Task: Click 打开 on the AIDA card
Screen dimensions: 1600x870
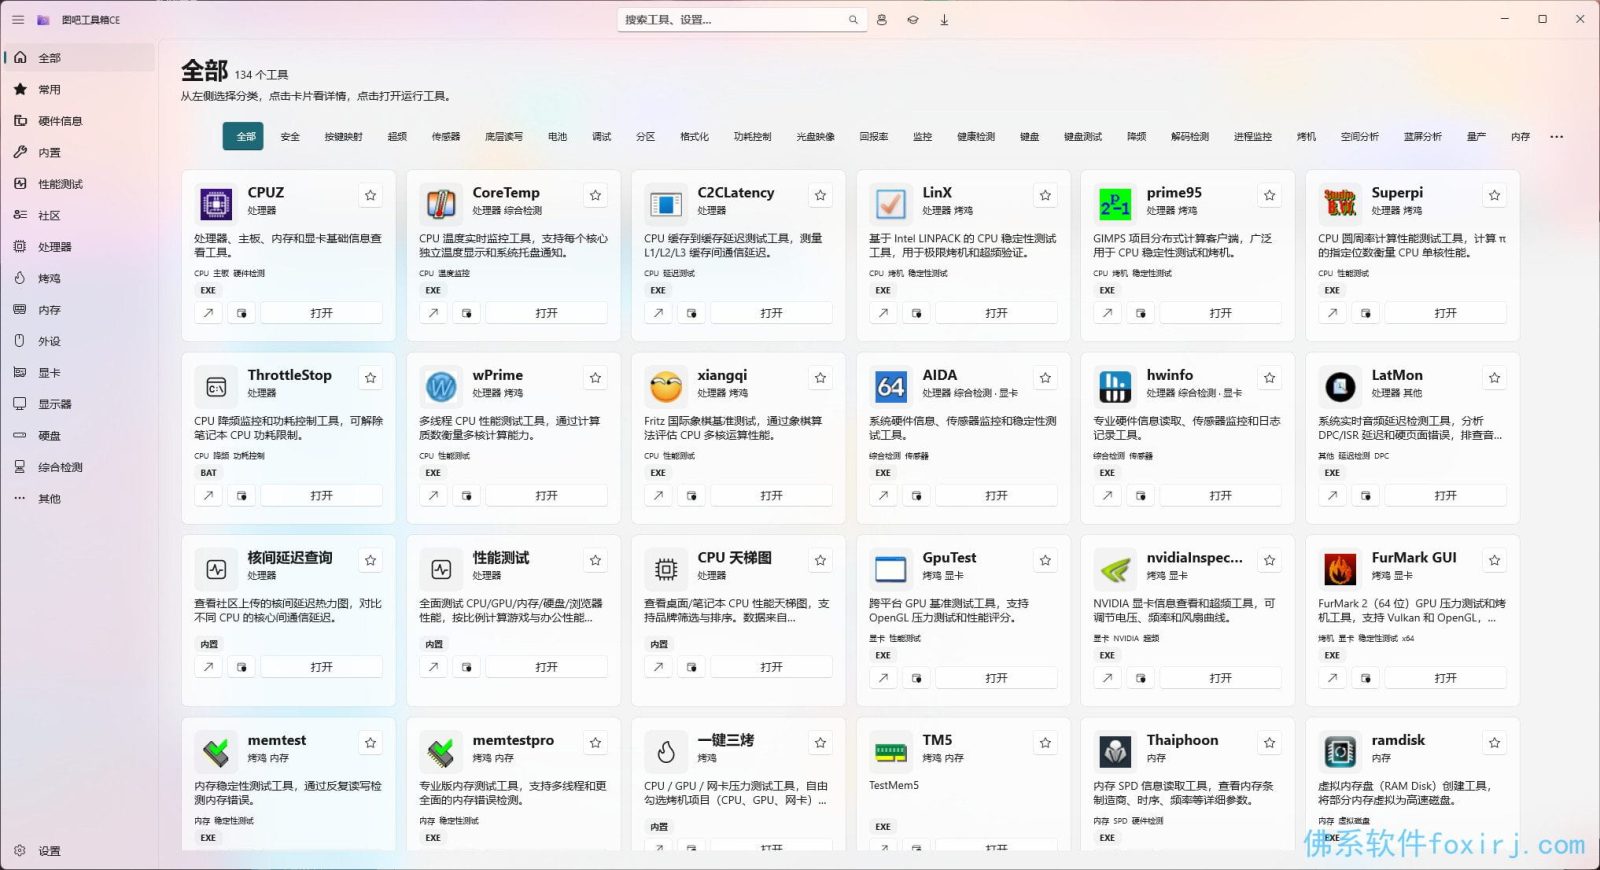Action: click(996, 495)
